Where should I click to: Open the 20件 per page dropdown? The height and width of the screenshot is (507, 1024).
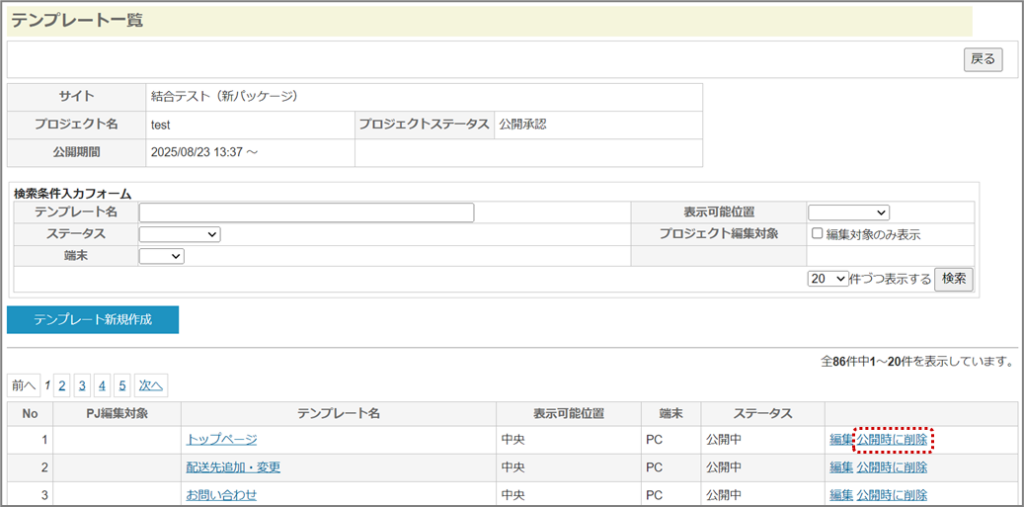(828, 279)
